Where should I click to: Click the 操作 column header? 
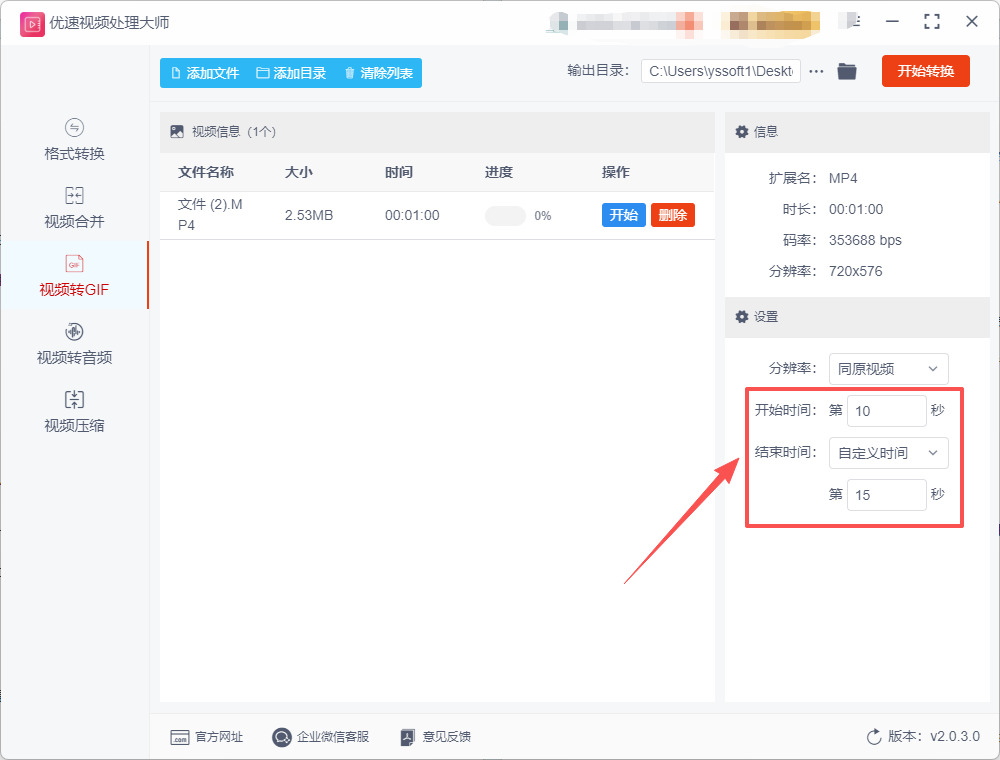615,172
